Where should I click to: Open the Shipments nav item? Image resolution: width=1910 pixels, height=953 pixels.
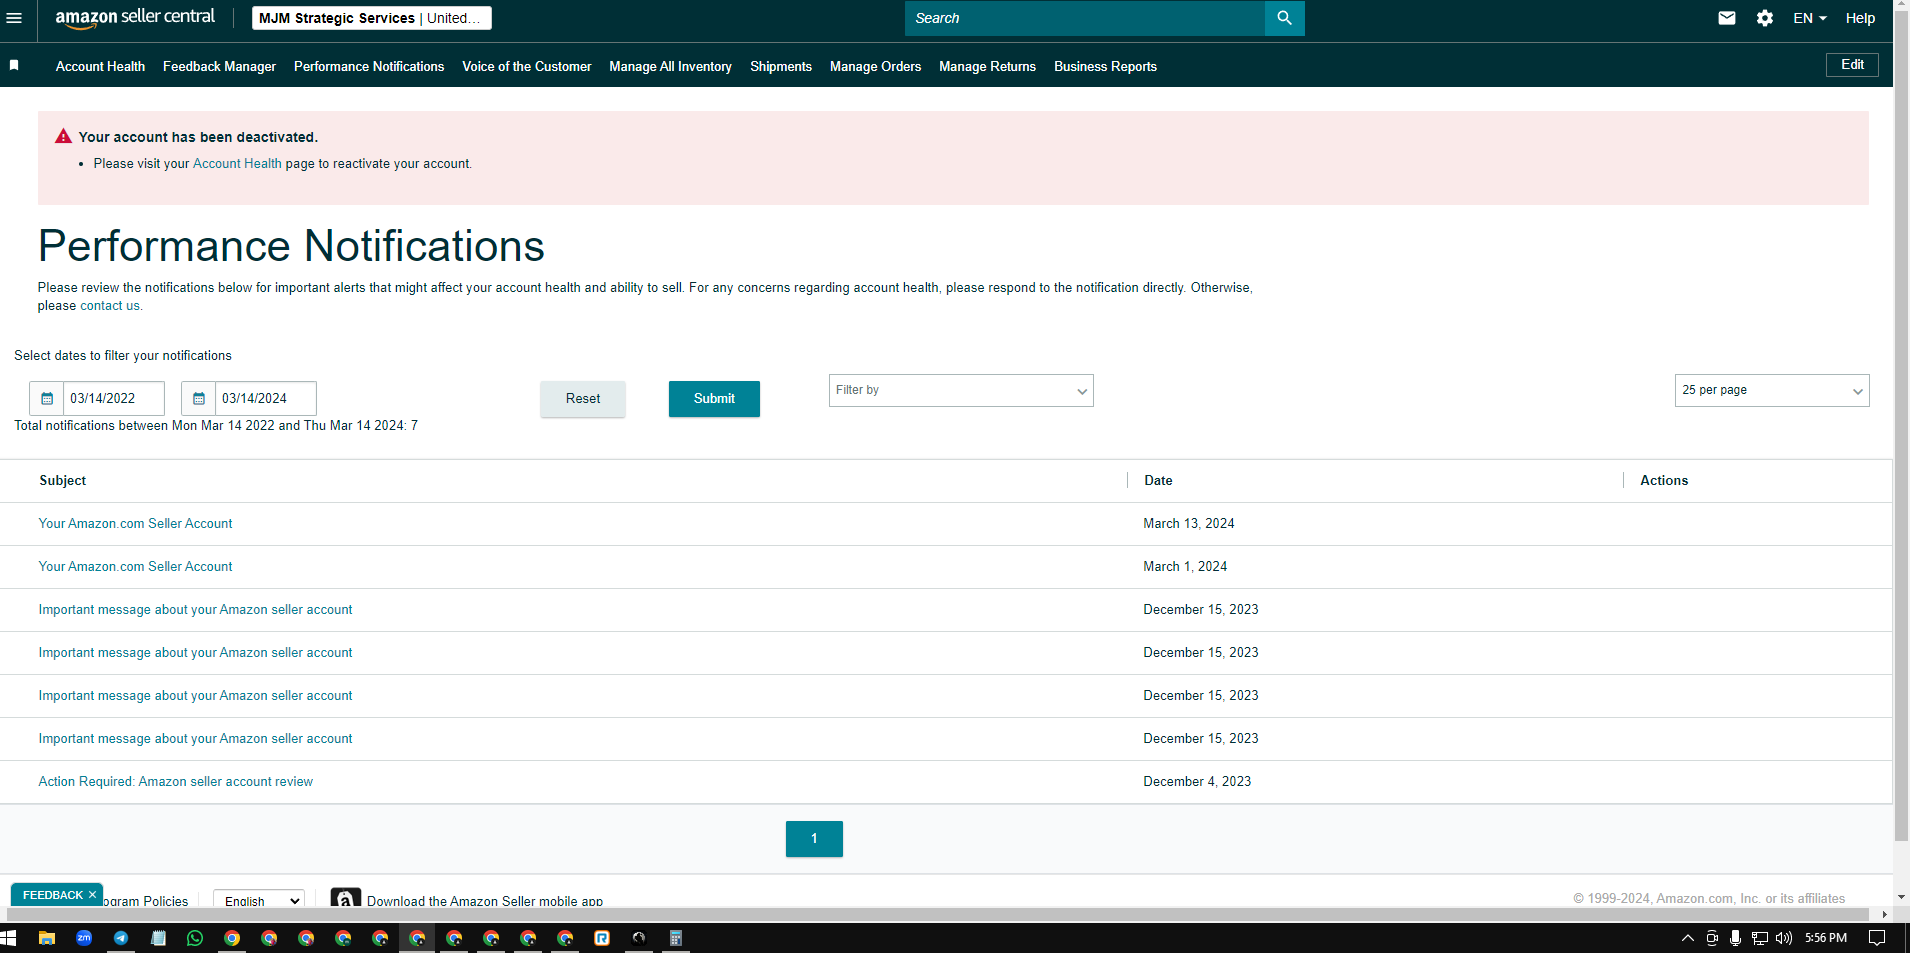(781, 66)
